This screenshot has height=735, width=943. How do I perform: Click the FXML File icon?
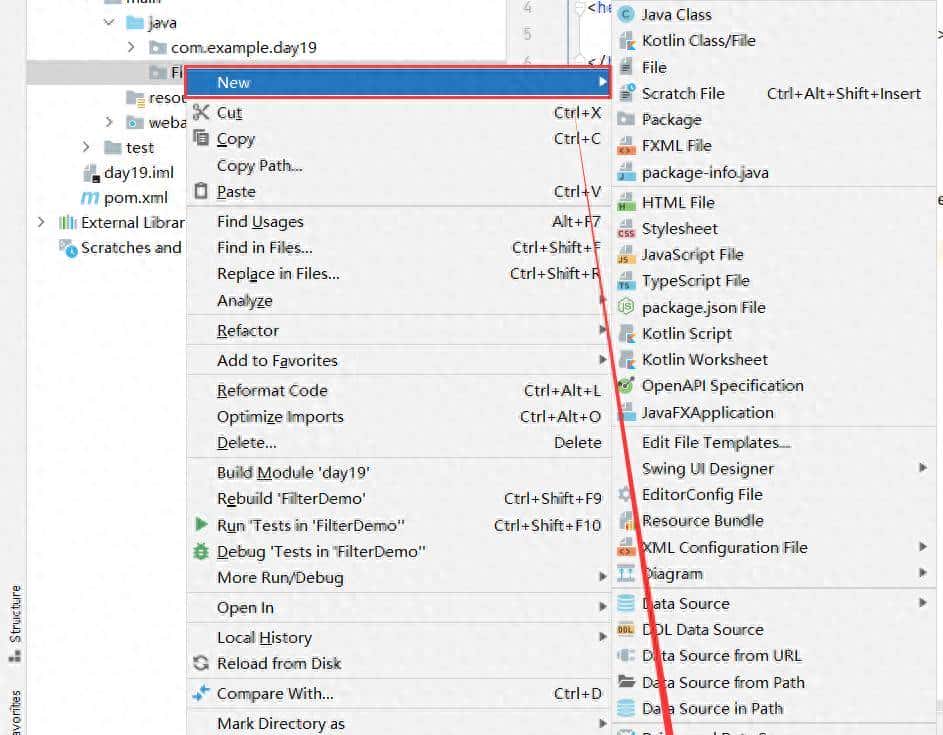click(627, 146)
